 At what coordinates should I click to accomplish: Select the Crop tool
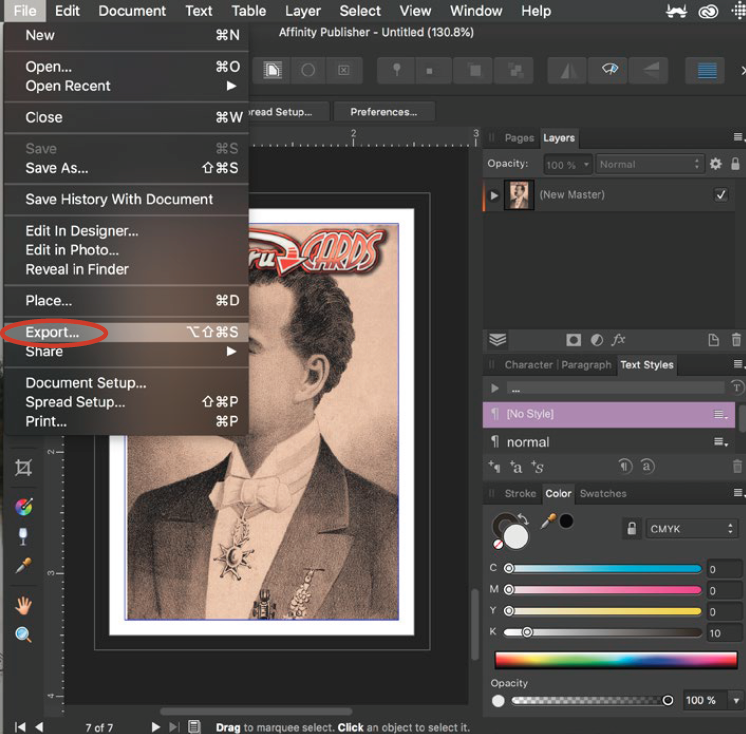point(23,468)
